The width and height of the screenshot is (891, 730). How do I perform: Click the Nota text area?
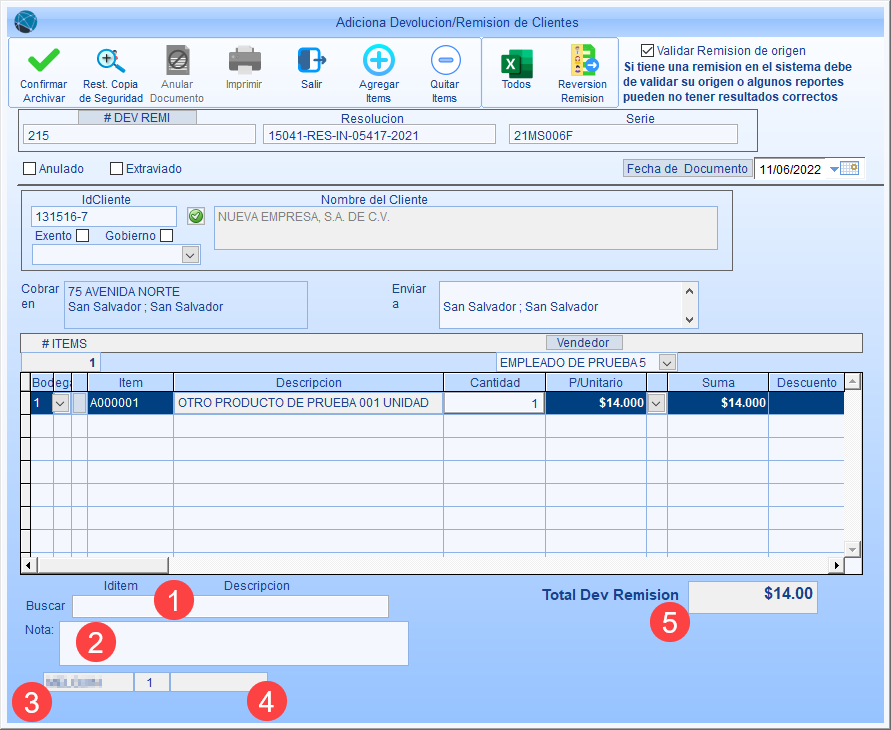coord(234,643)
